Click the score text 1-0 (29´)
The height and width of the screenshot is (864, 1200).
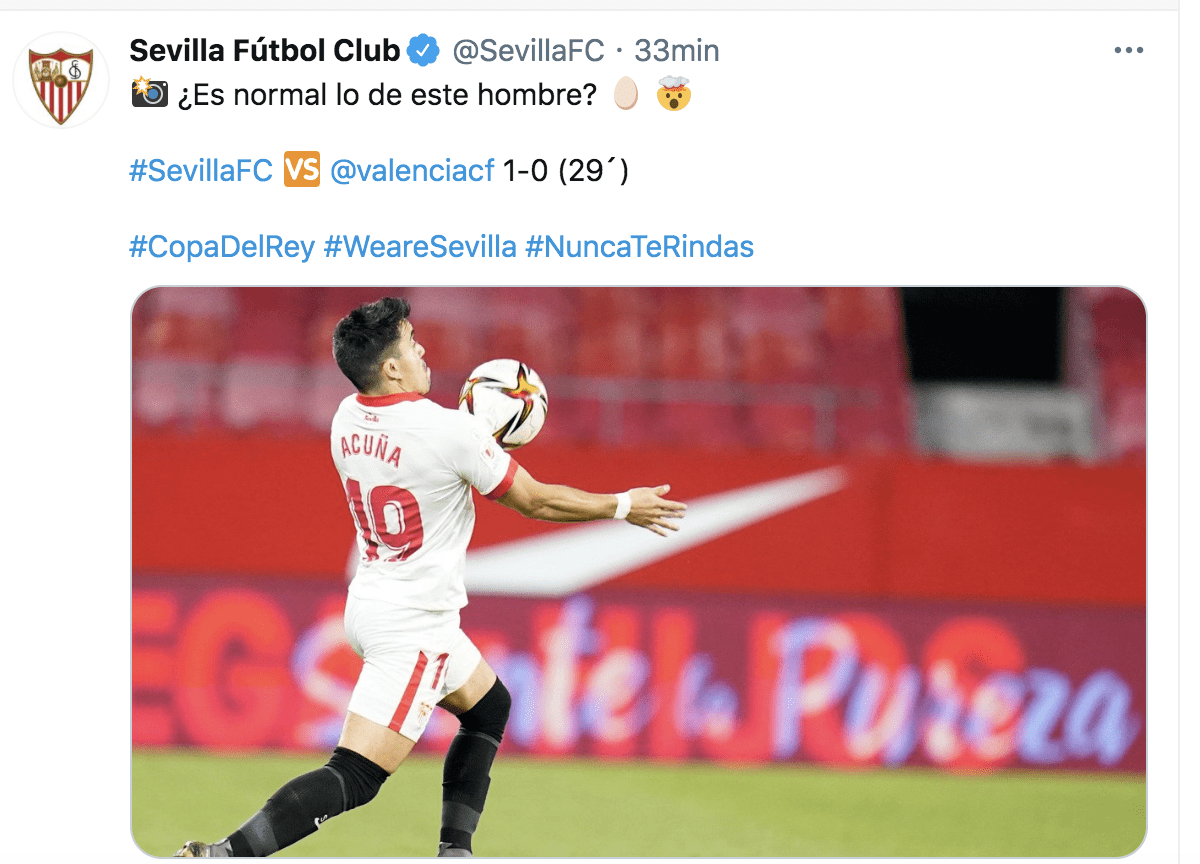pyautogui.click(x=566, y=171)
